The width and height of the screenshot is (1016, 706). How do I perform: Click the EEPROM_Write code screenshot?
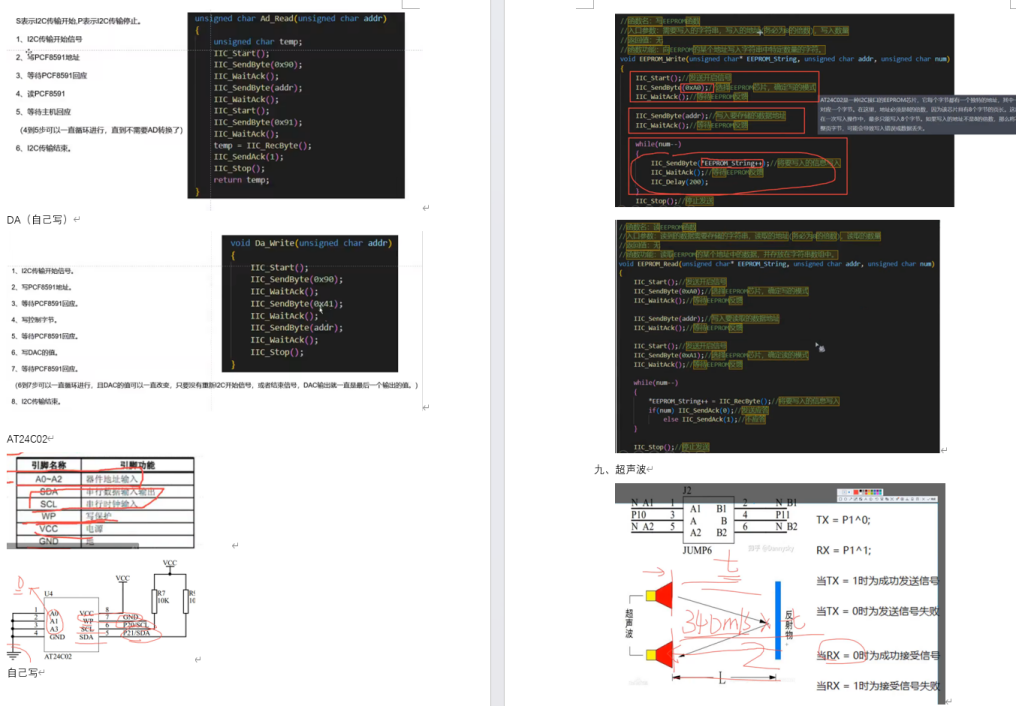(777, 108)
